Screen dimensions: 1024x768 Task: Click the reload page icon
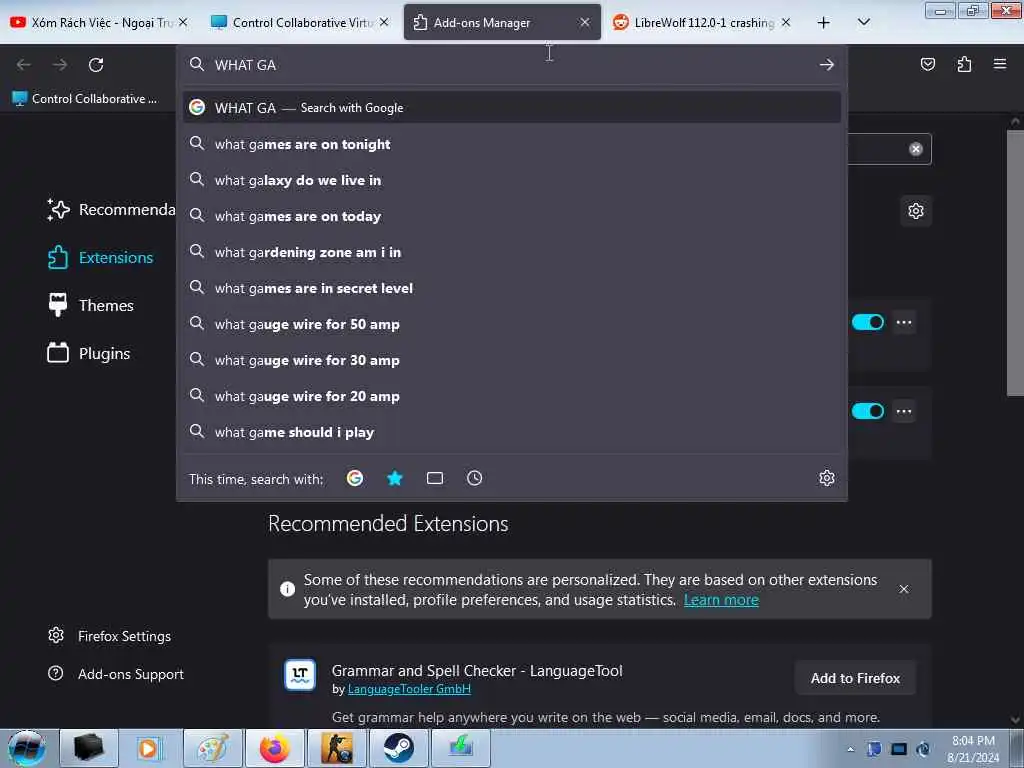point(96,65)
